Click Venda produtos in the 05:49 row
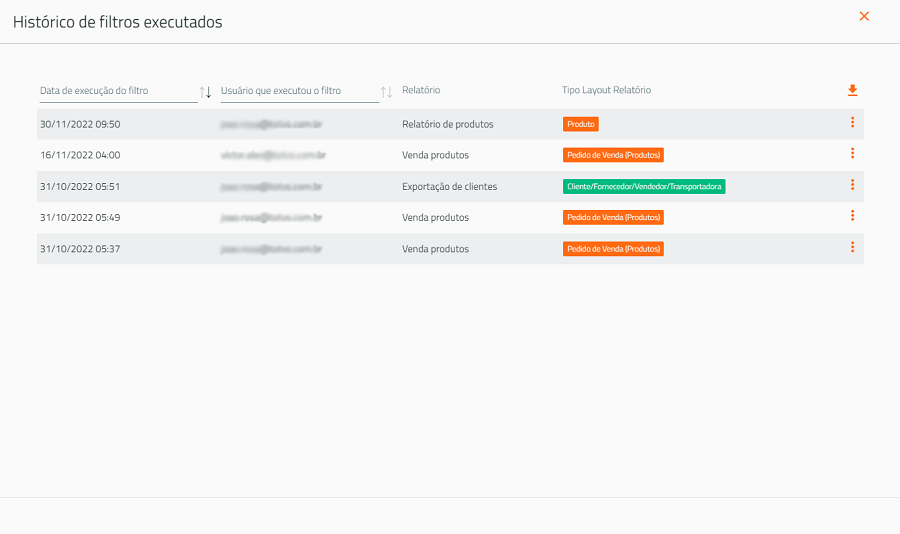The height and width of the screenshot is (534, 900). point(435,218)
